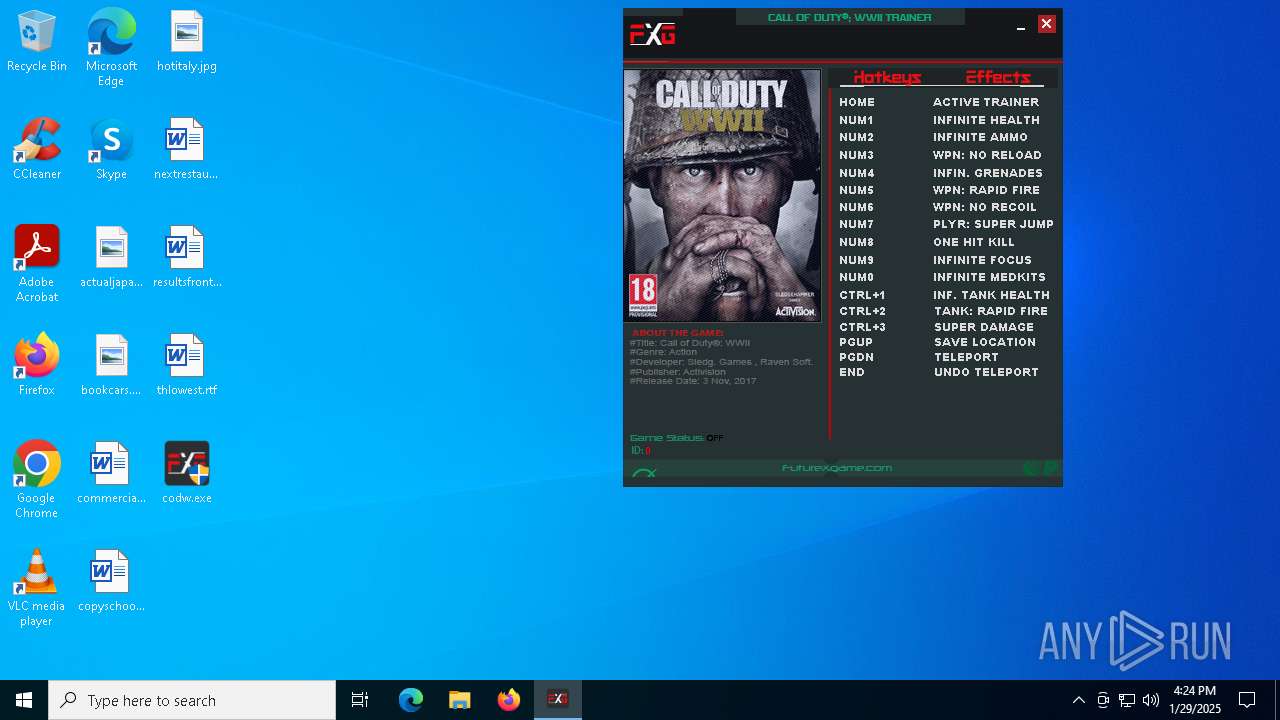Click SUPER DAMAGE effect
Image resolution: width=1280 pixels, height=720 pixels.
[985, 327]
